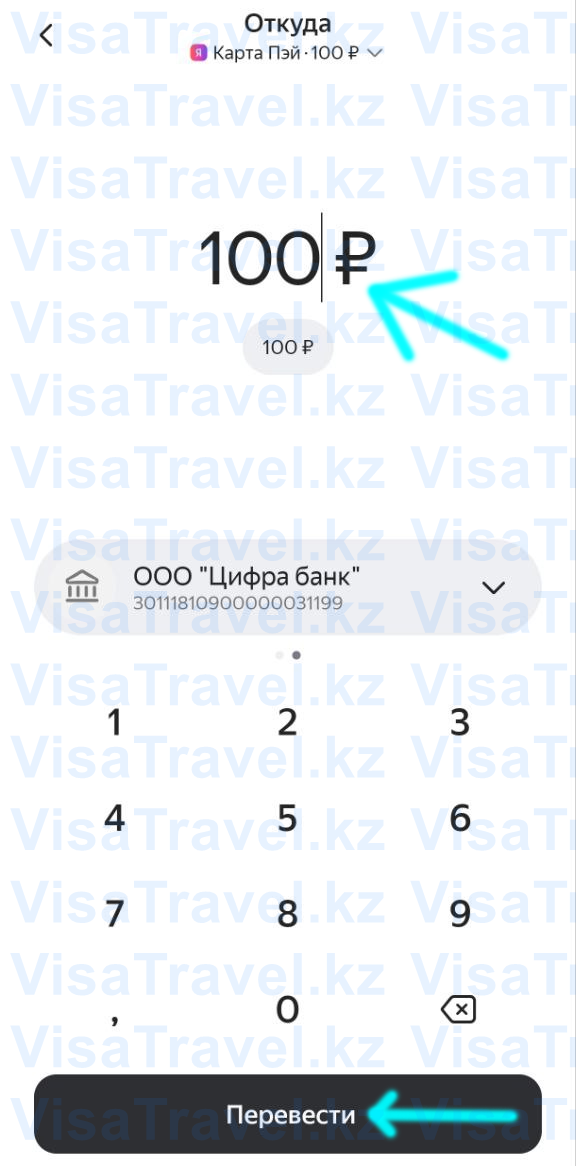Tap digit 9 on the keypad

(460, 914)
